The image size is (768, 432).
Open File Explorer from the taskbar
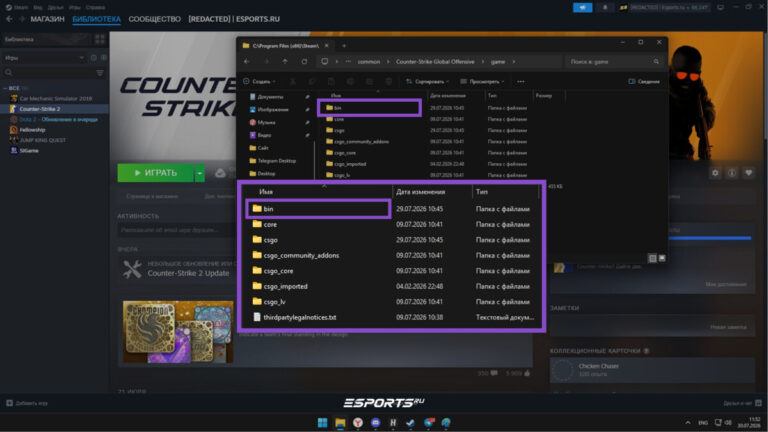(x=340, y=422)
